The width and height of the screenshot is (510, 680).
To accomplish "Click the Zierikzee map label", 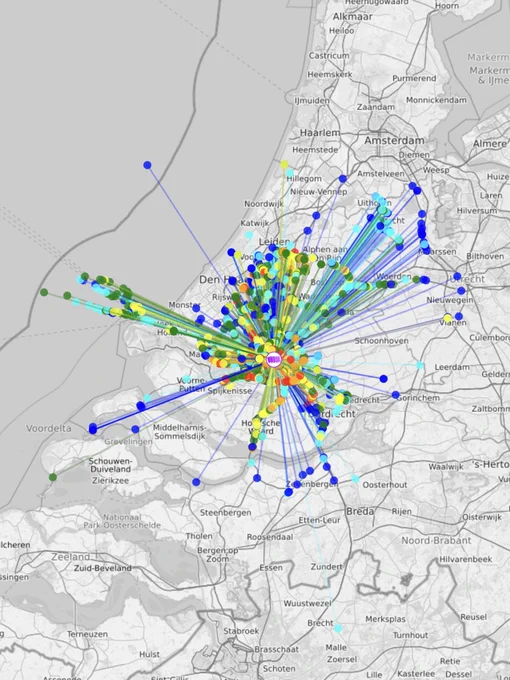I will point(110,481).
